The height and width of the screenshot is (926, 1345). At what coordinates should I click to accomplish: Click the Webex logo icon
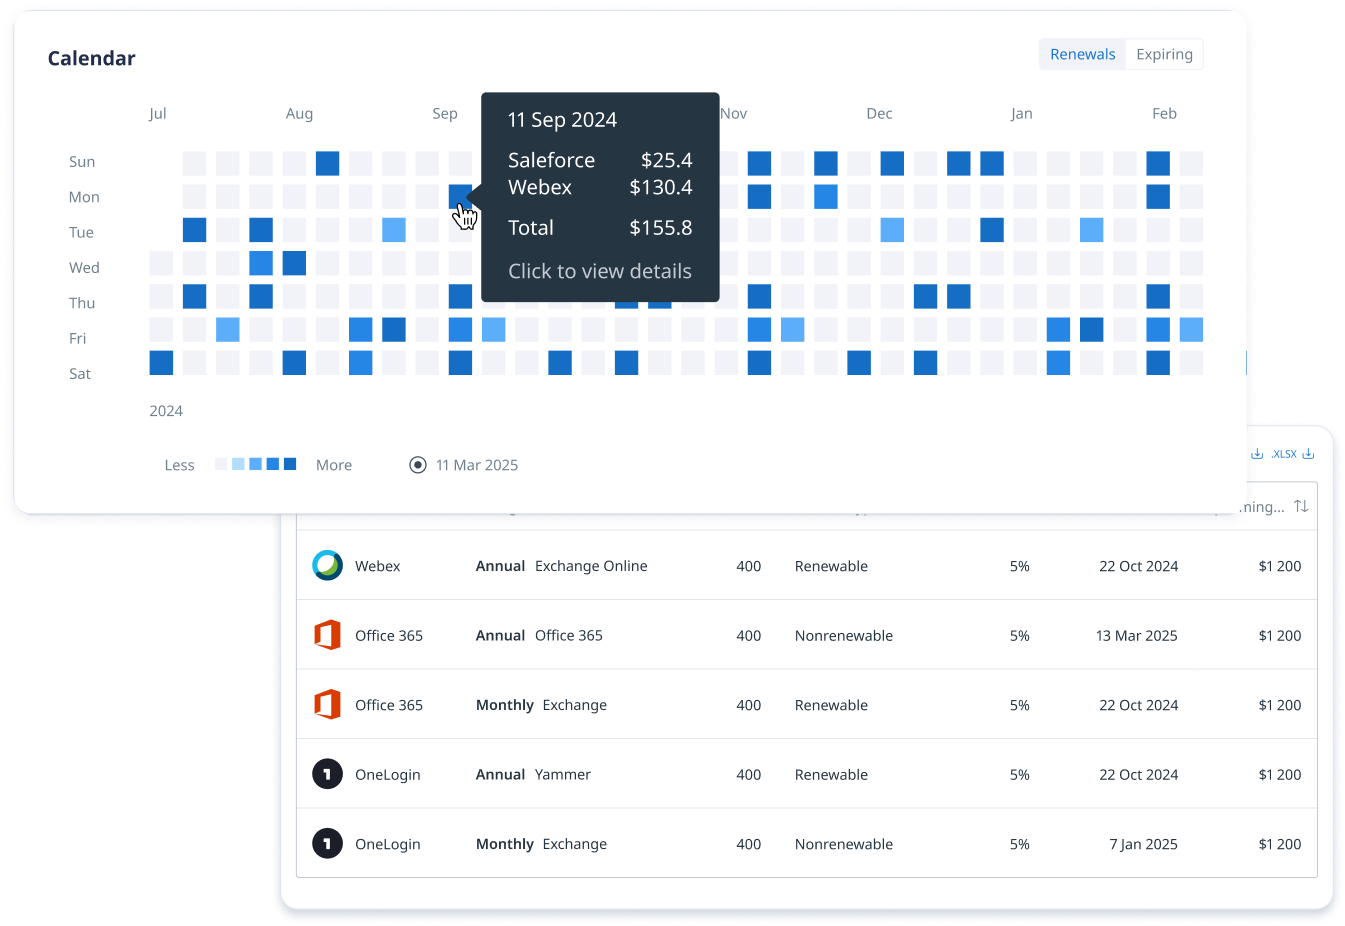[x=327, y=565]
